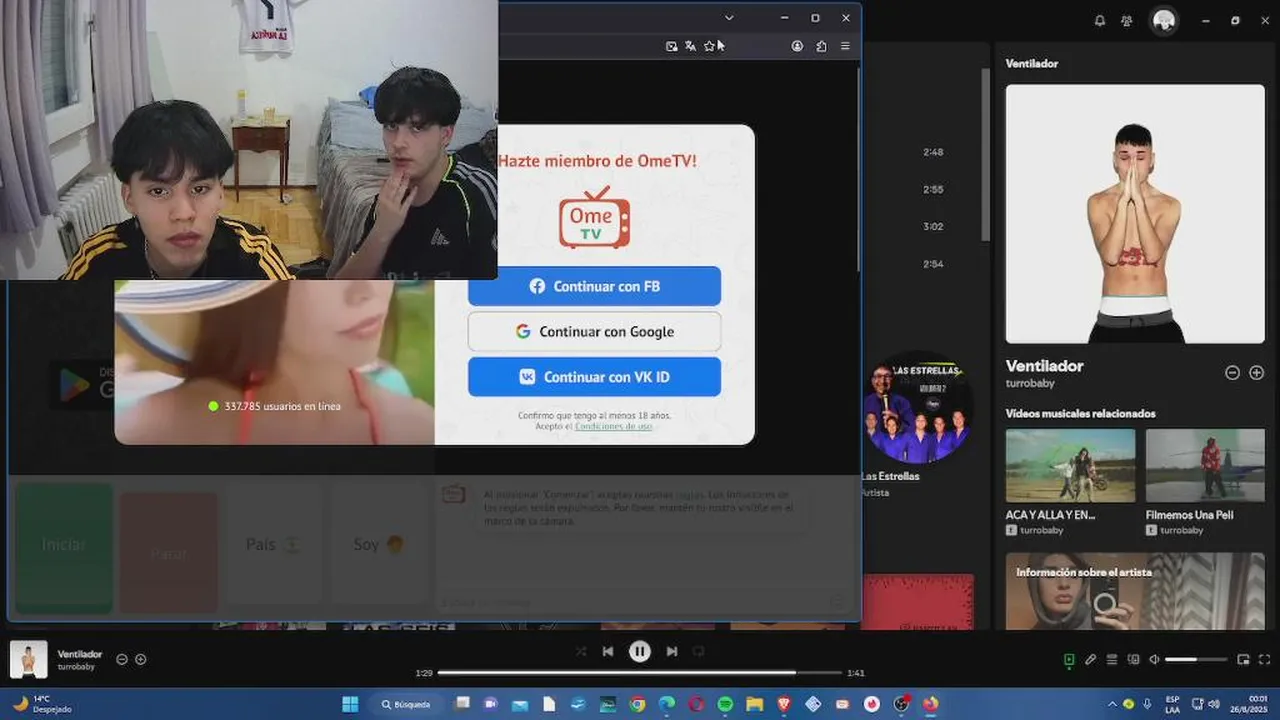The width and height of the screenshot is (1280, 720).
Task: Open the Spotify lyrics microphone icon
Action: click(1091, 659)
